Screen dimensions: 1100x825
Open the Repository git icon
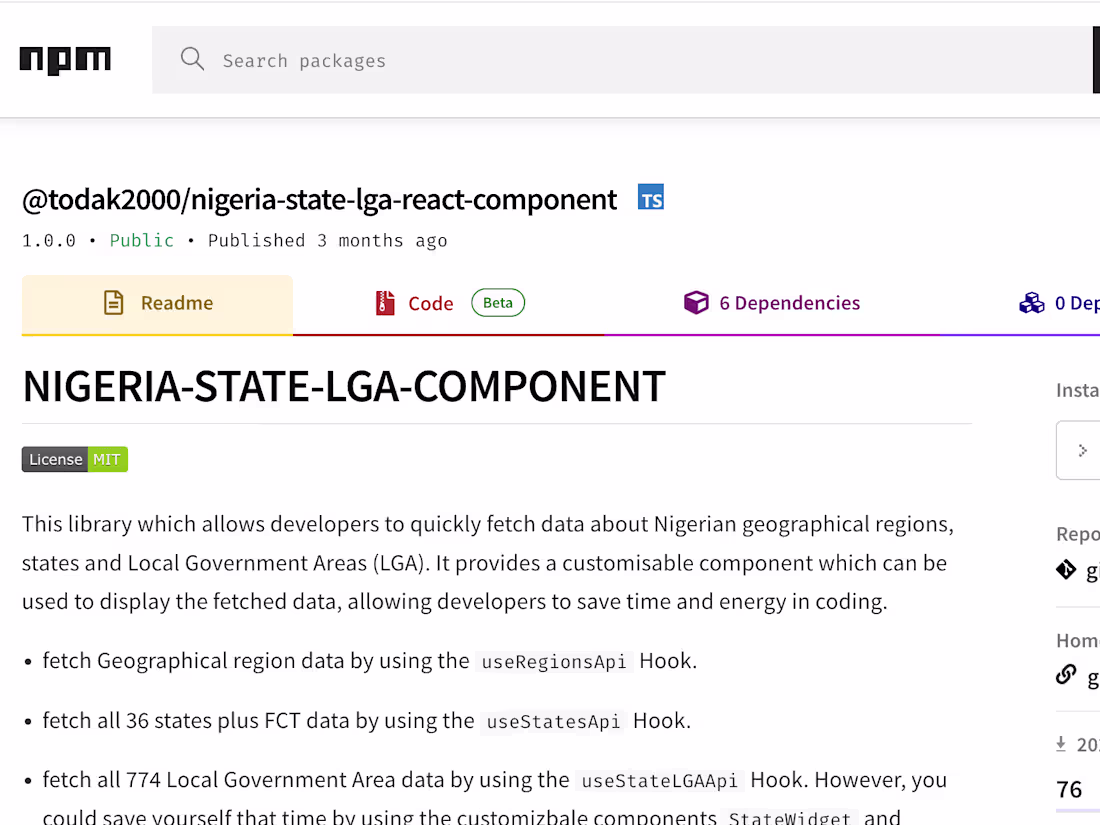tap(1067, 570)
